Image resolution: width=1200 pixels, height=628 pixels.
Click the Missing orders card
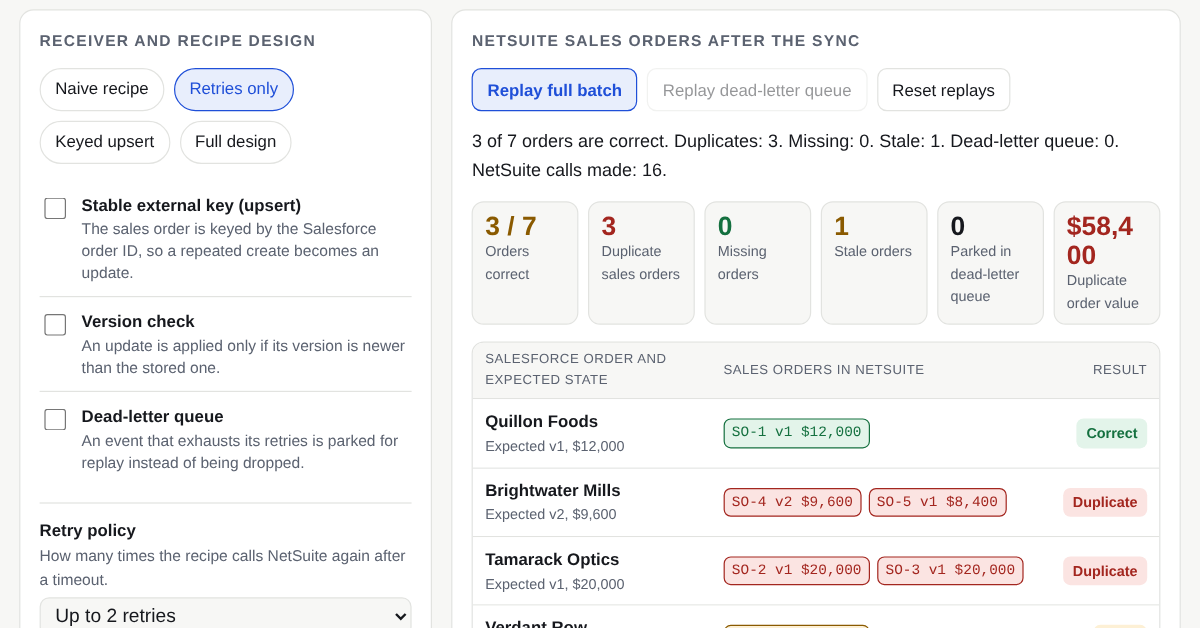pos(757,263)
